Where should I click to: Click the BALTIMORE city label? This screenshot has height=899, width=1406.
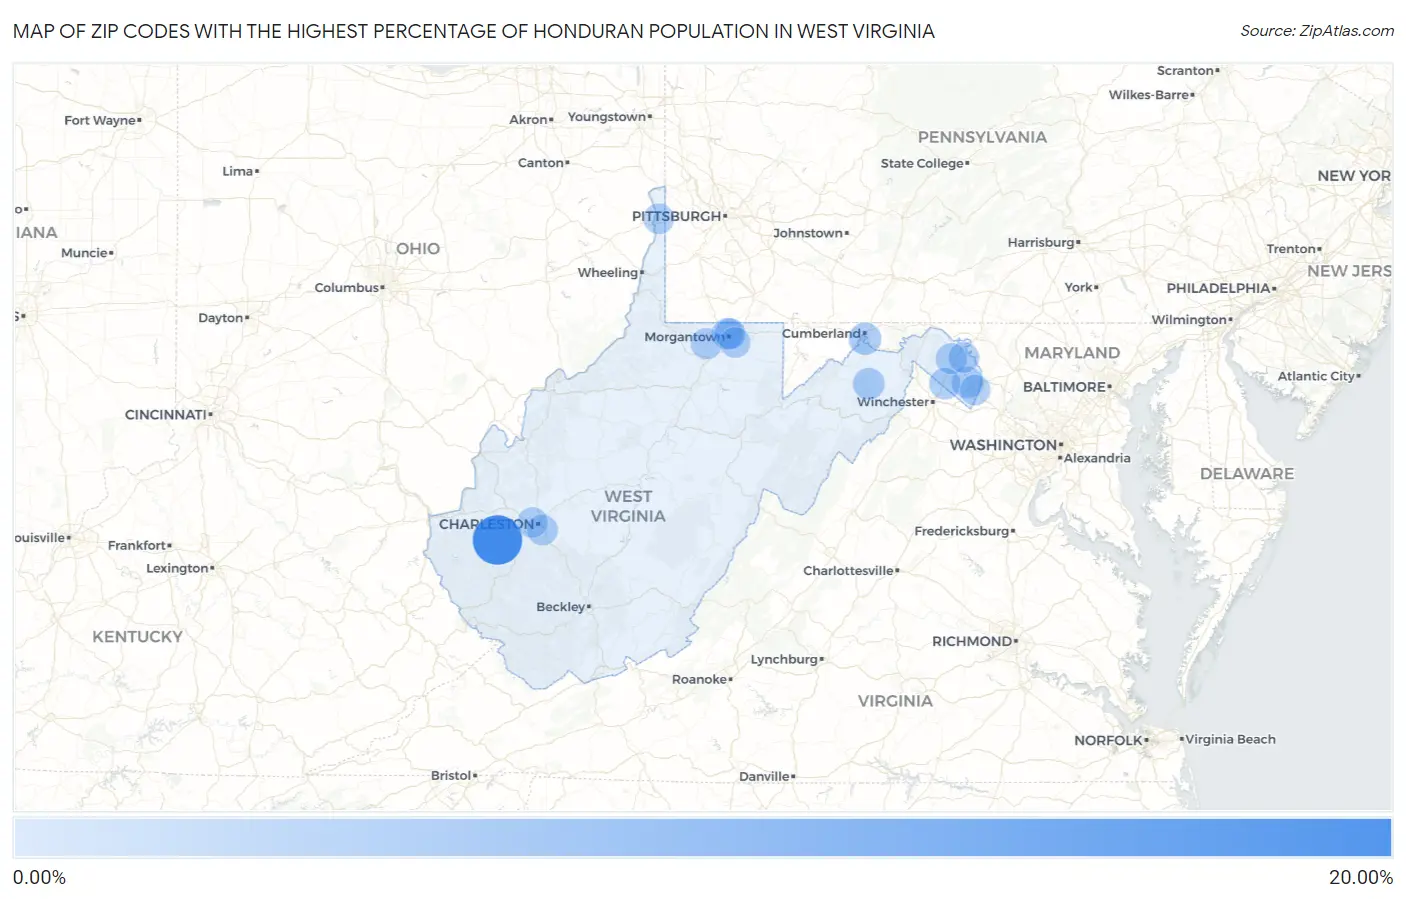[1064, 387]
